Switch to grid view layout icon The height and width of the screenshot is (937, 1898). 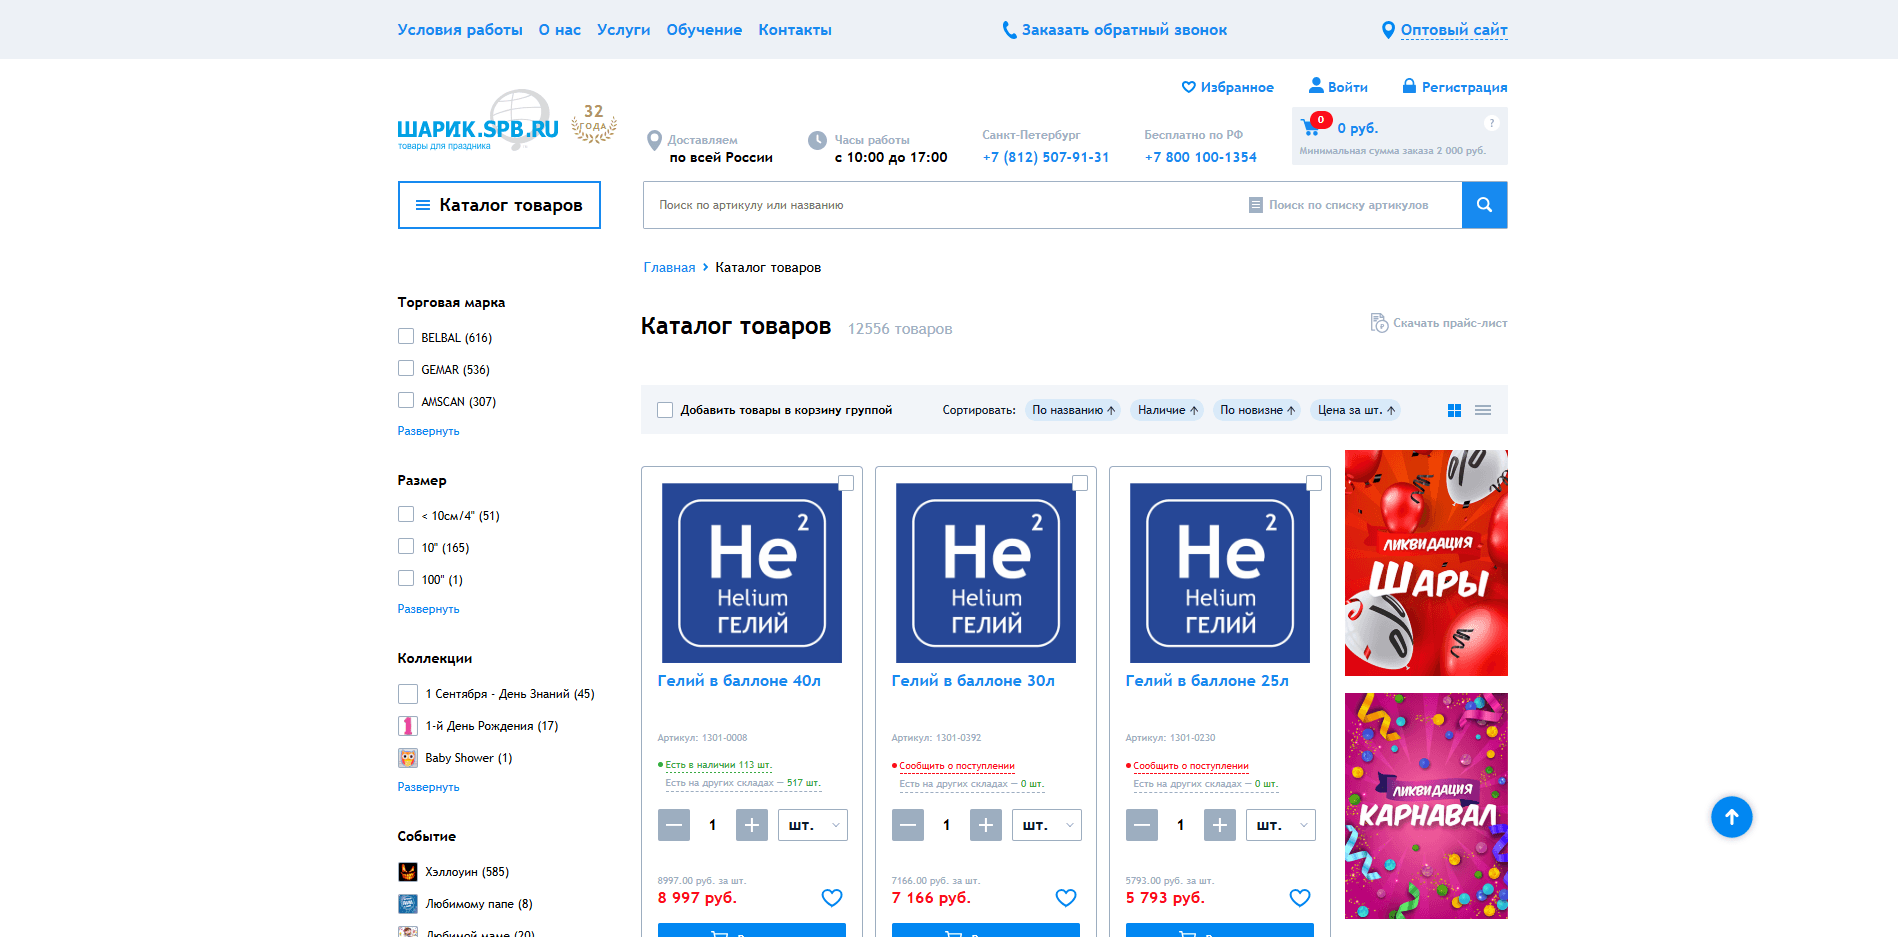coord(1453,410)
